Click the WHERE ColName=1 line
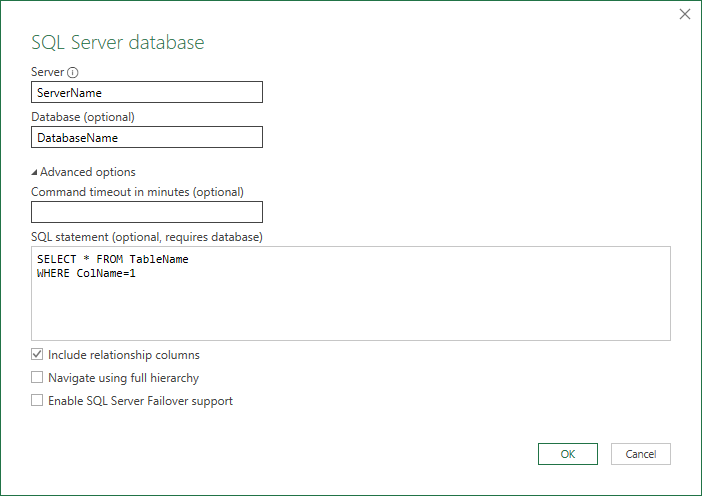 click(86, 273)
